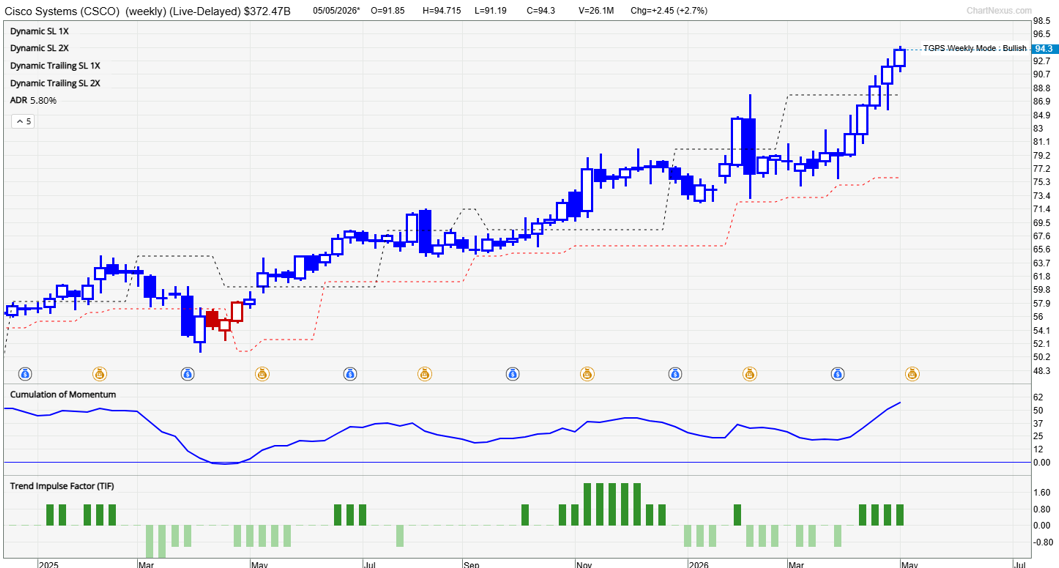
Task: Click the Cumulation of Momentum panel title
Action: pyautogui.click(x=63, y=394)
